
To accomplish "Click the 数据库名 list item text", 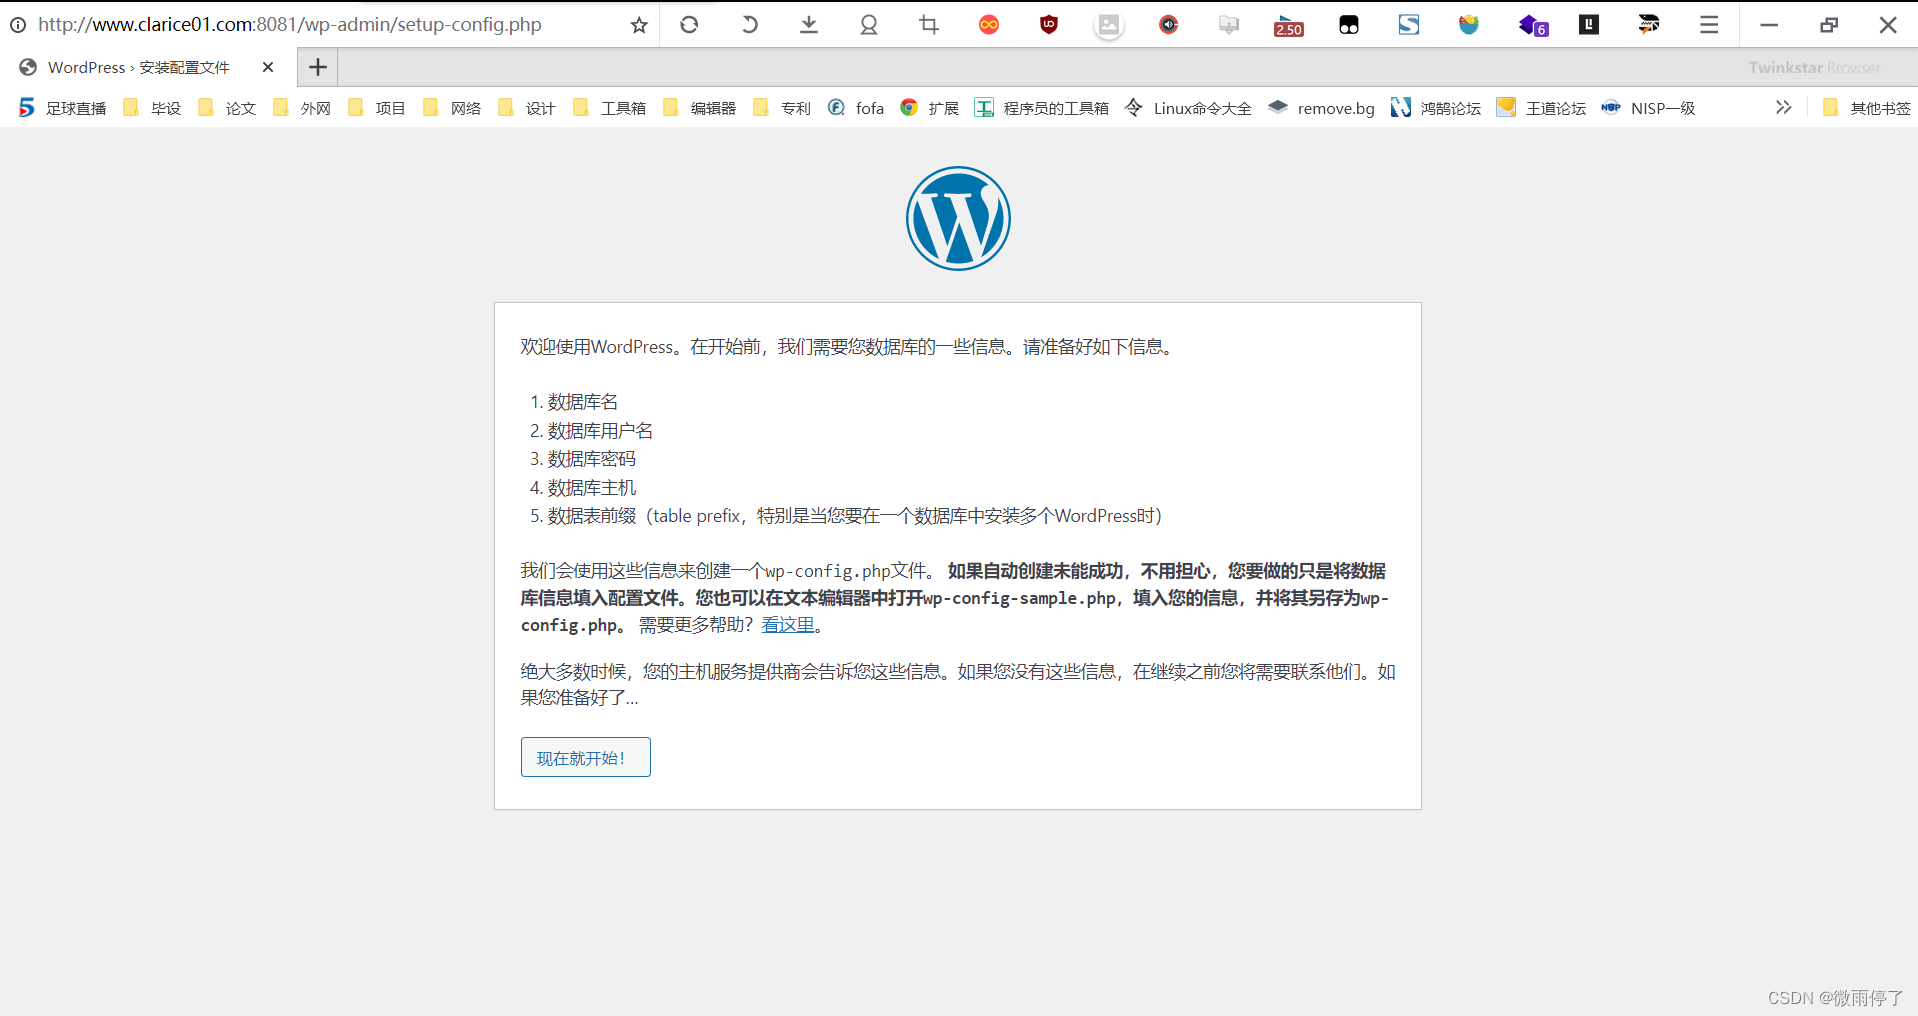I will pyautogui.click(x=583, y=402).
